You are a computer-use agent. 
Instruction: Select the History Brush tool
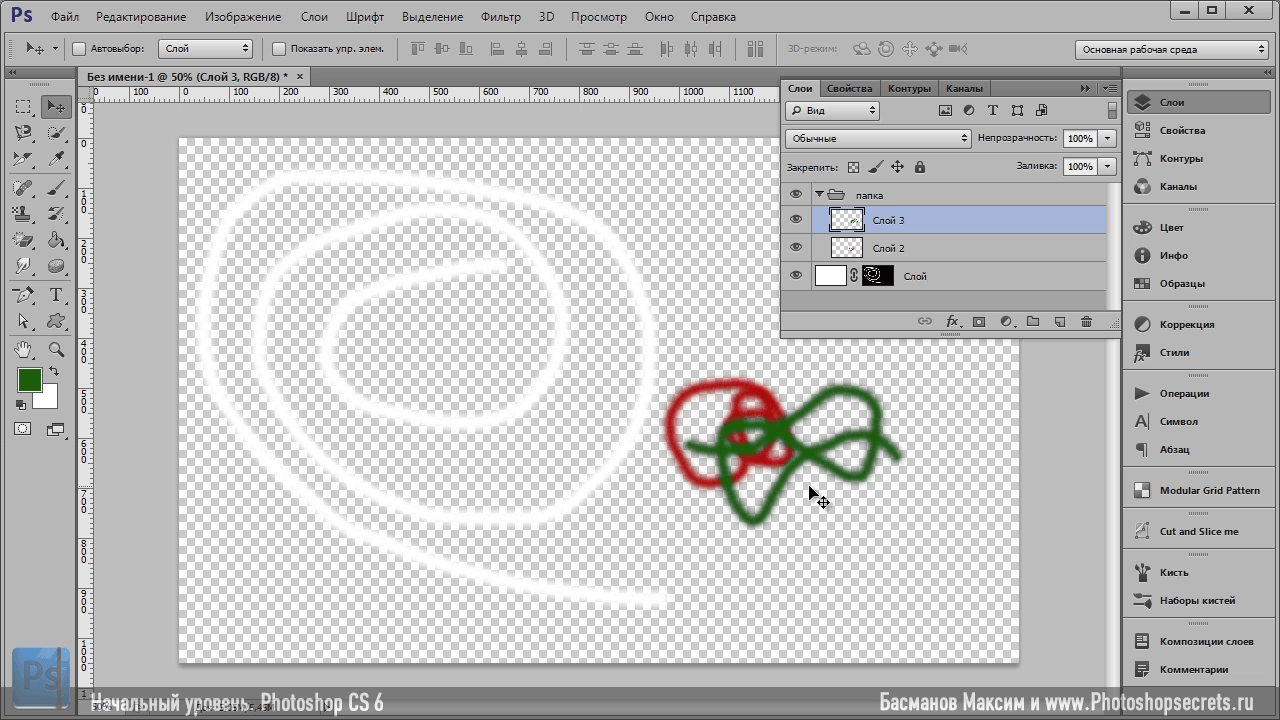click(x=56, y=214)
